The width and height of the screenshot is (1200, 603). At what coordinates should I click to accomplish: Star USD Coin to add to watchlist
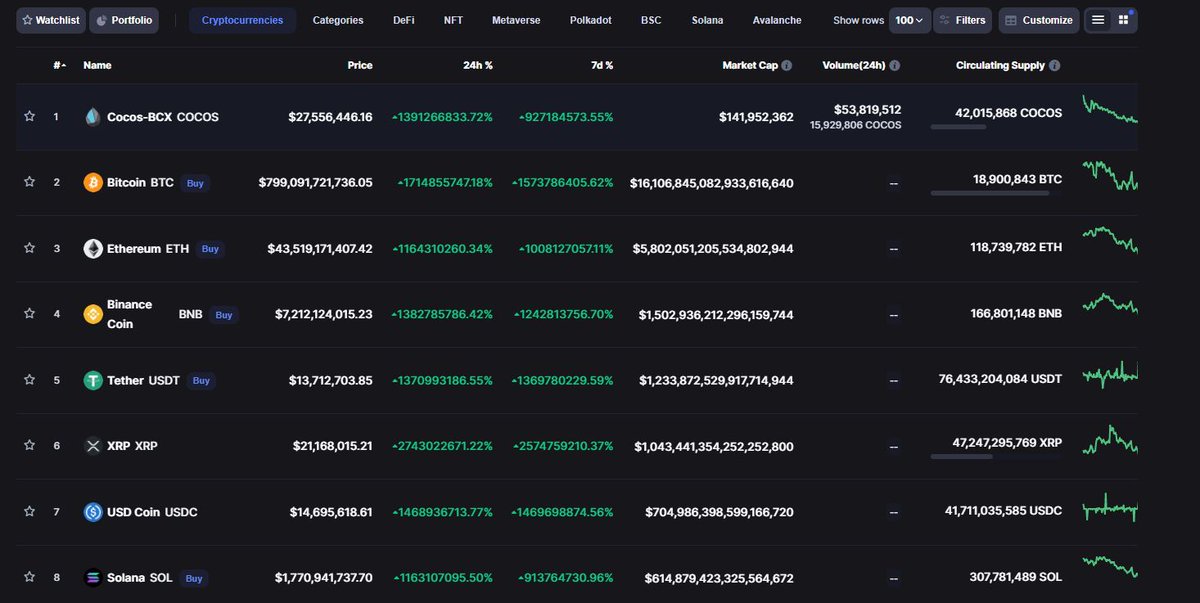(x=29, y=511)
